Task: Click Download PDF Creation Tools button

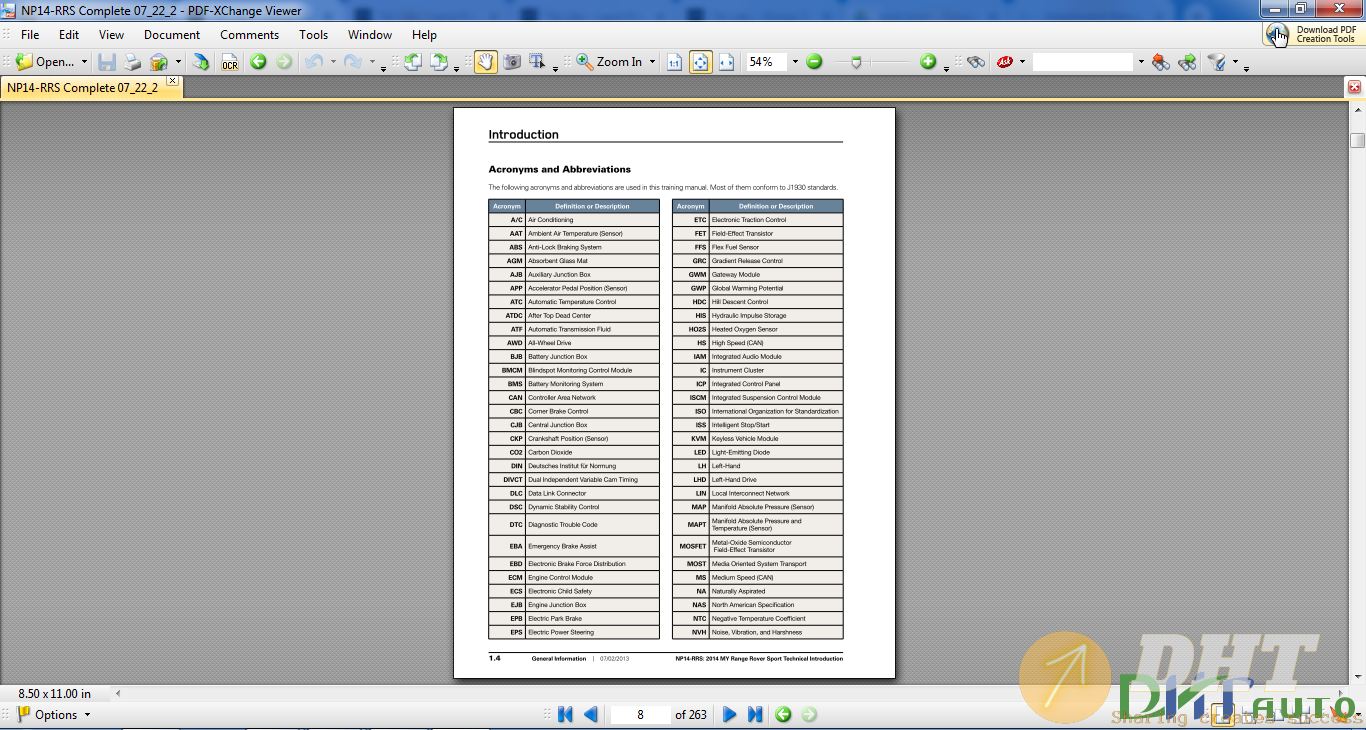Action: pyautogui.click(x=1313, y=34)
